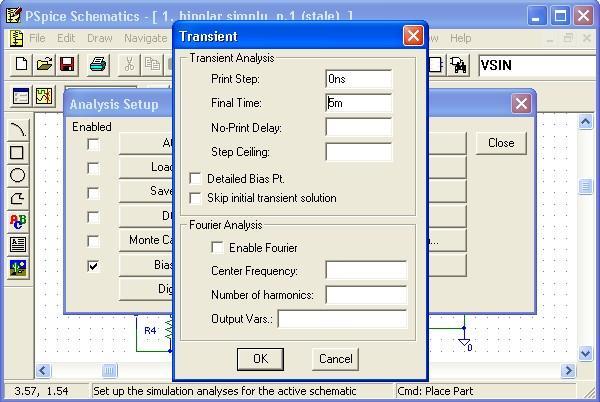Tick the Enable Fourier checkbox

tap(217, 247)
